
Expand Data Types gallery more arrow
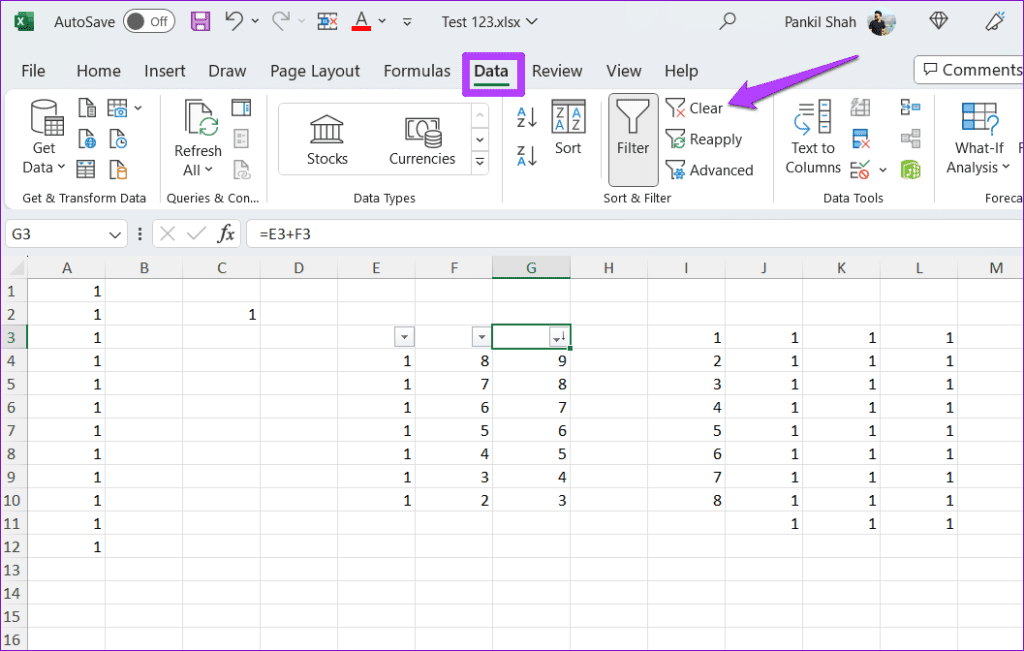[480, 161]
